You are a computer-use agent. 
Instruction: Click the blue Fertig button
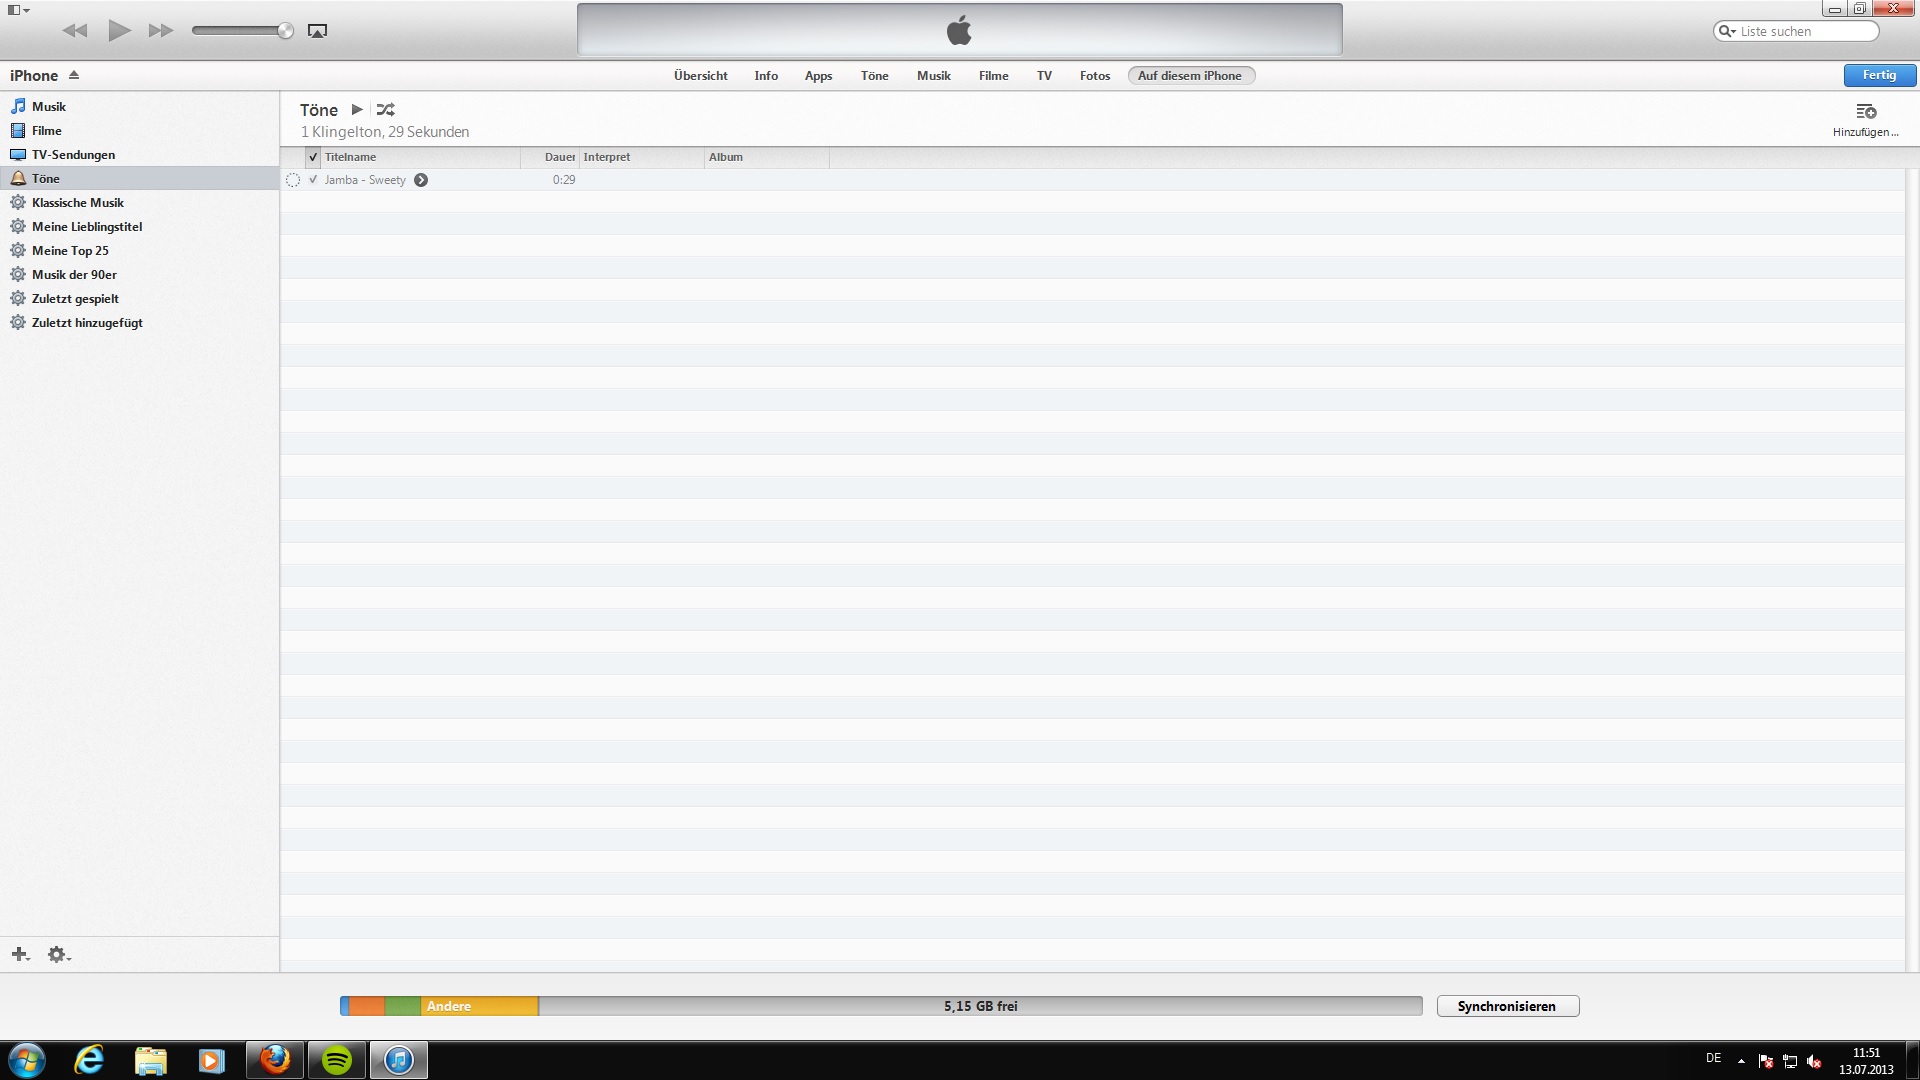[1879, 75]
